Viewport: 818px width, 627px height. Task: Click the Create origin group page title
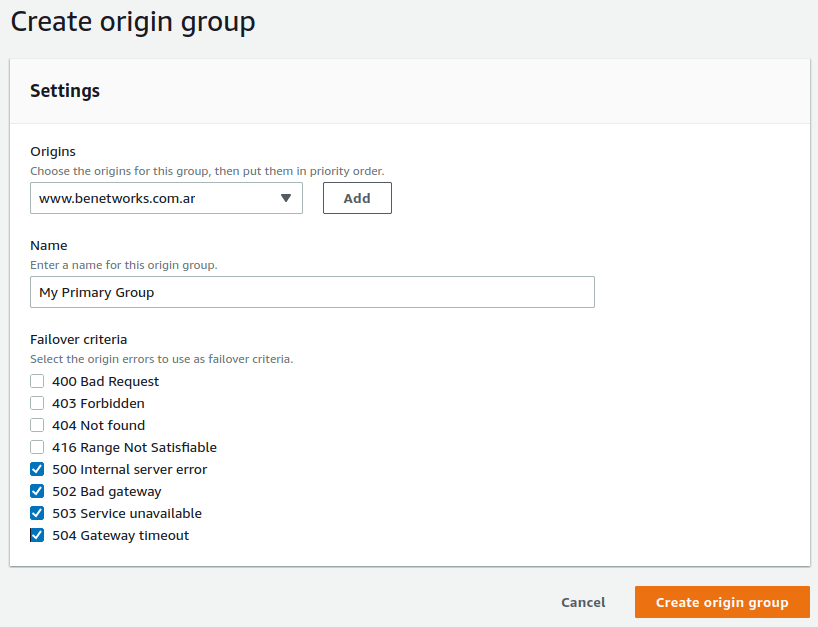(133, 22)
